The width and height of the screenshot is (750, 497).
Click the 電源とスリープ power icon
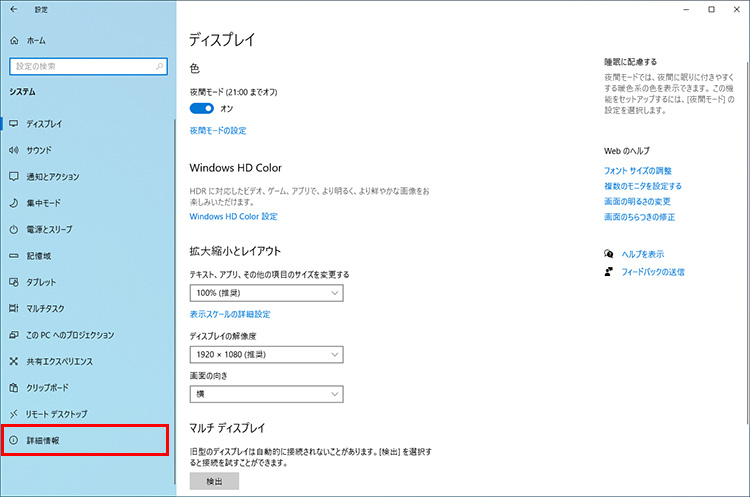[x=14, y=229]
